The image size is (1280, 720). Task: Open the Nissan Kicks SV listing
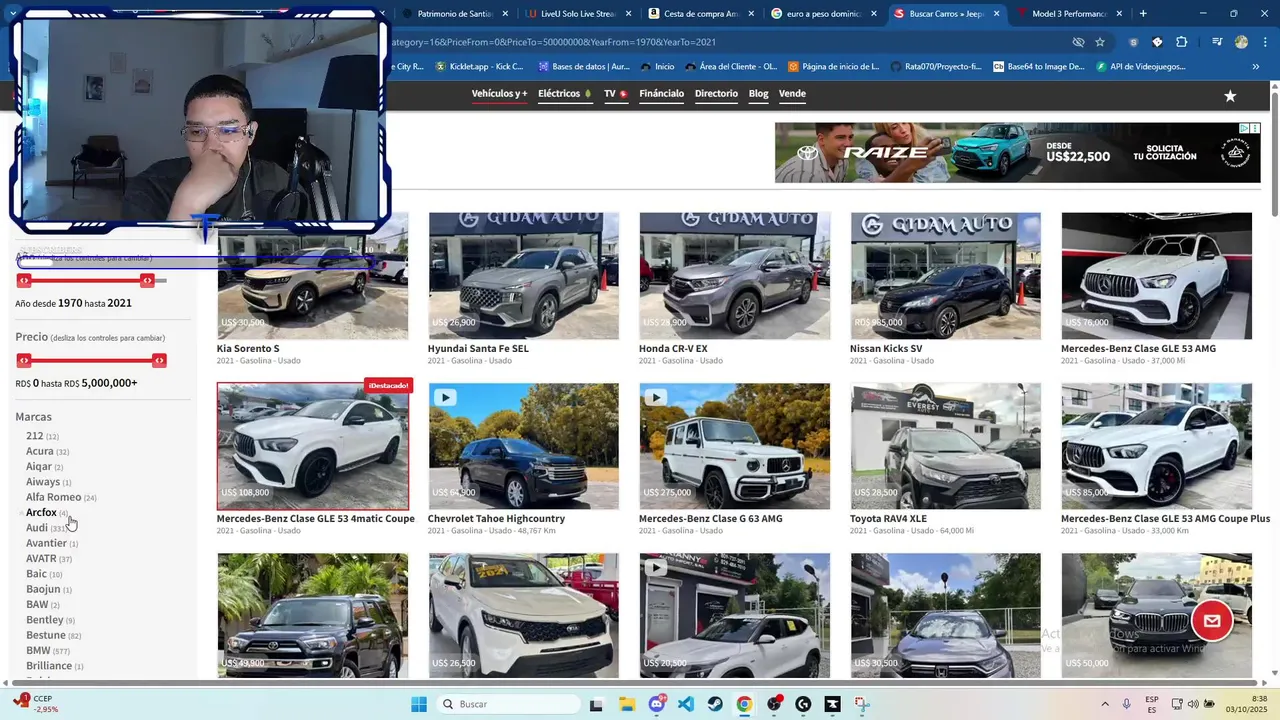[x=945, y=275]
